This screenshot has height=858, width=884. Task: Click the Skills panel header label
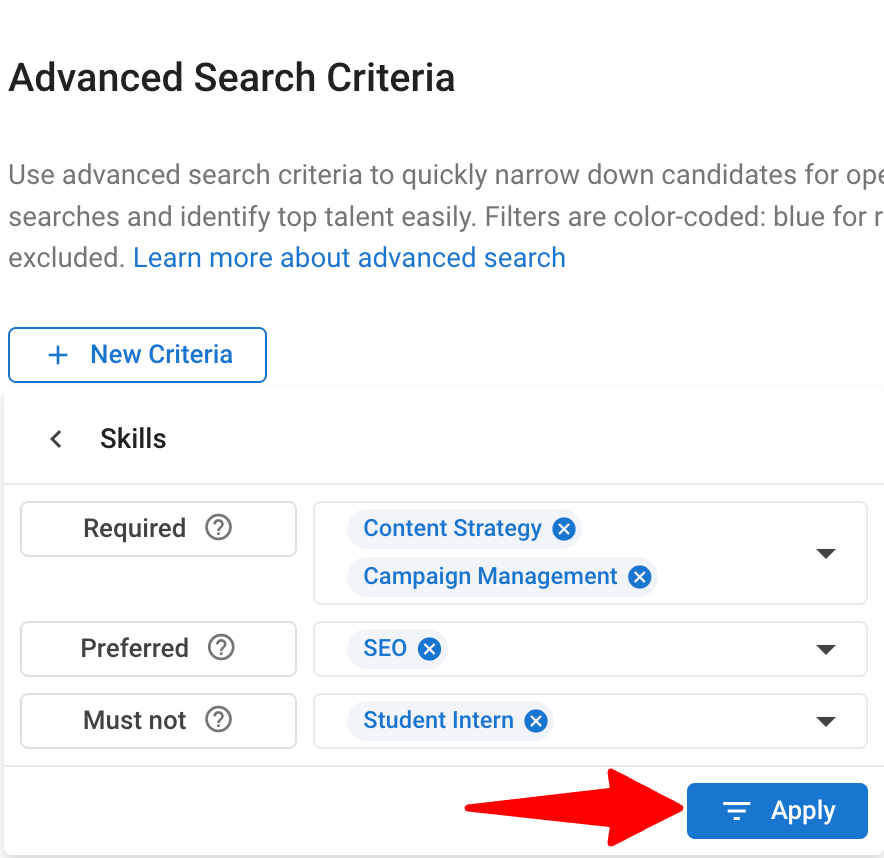(x=132, y=438)
